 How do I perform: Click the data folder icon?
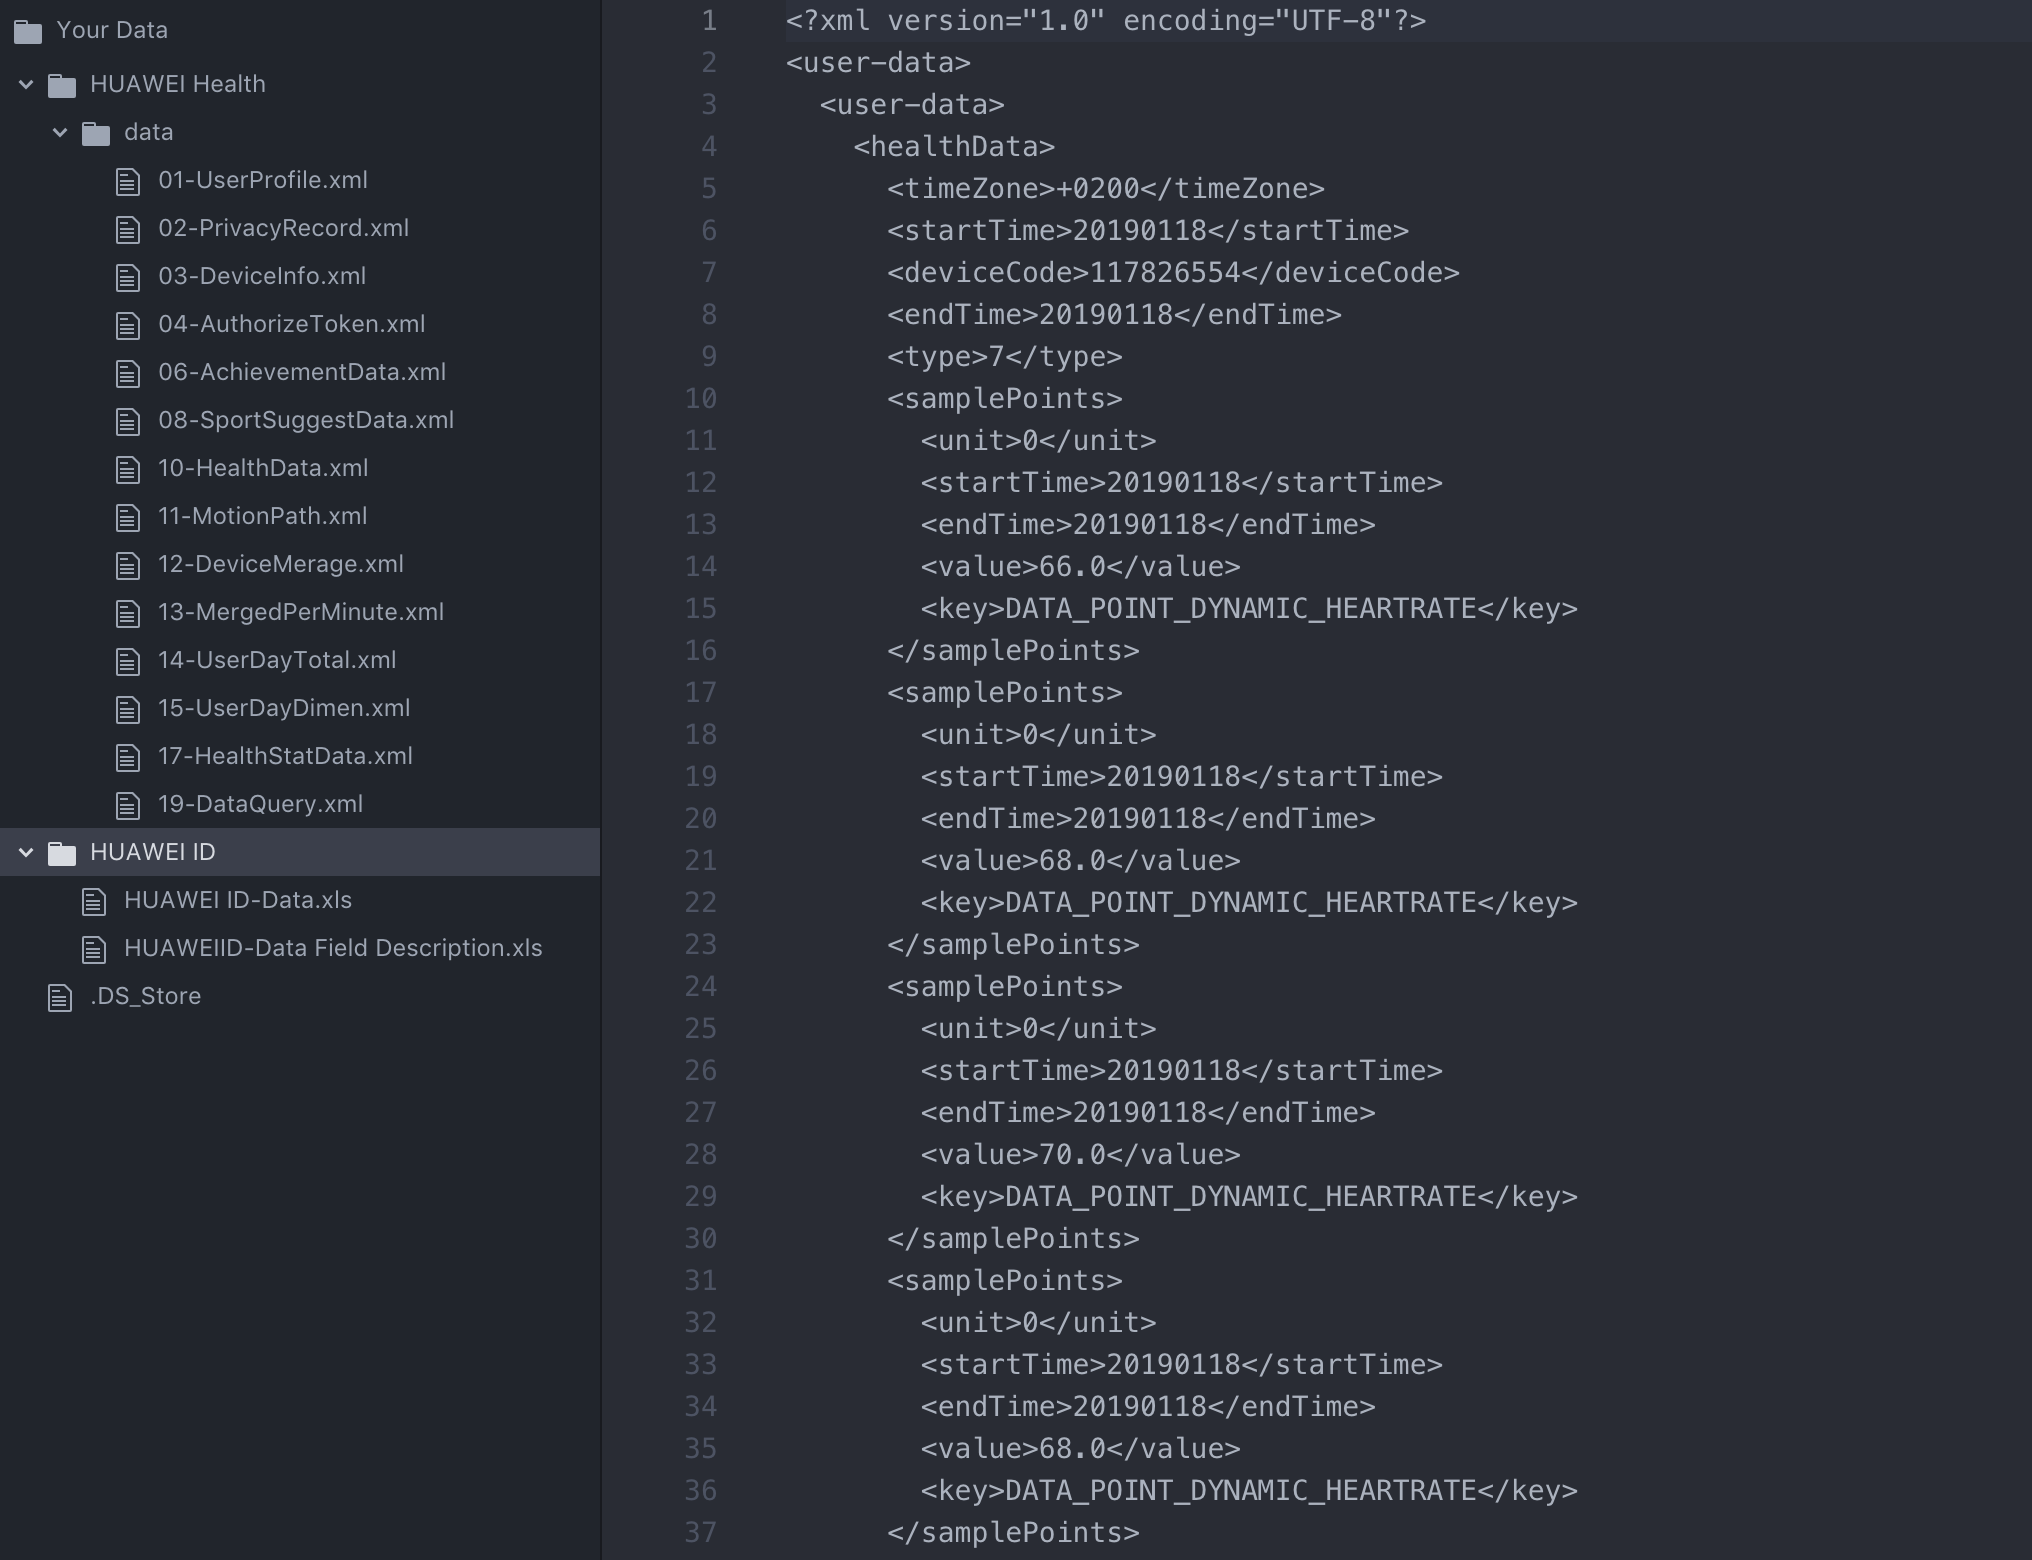click(96, 133)
